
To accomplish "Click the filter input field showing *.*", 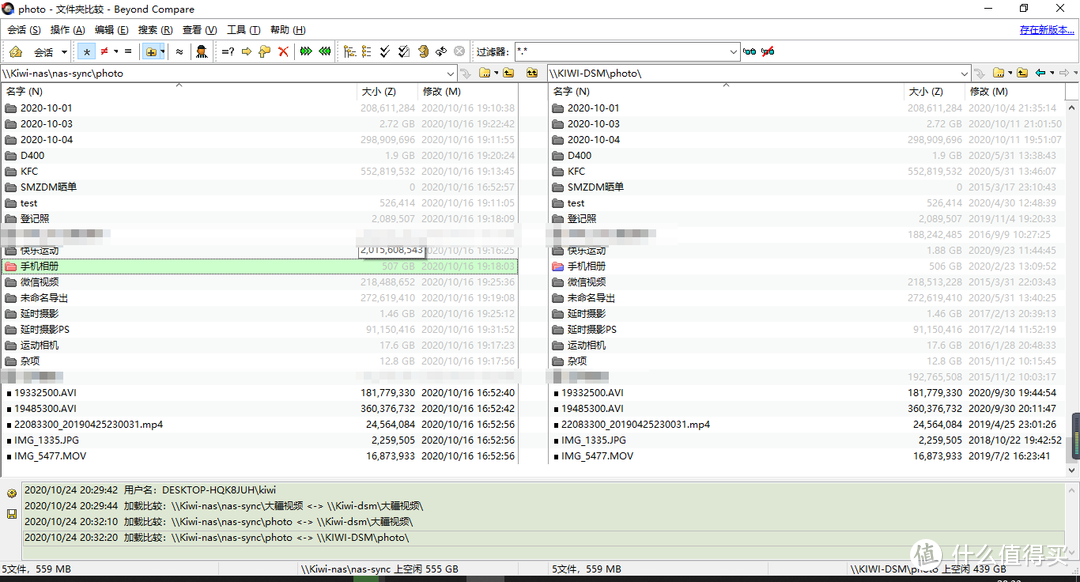I will point(621,52).
